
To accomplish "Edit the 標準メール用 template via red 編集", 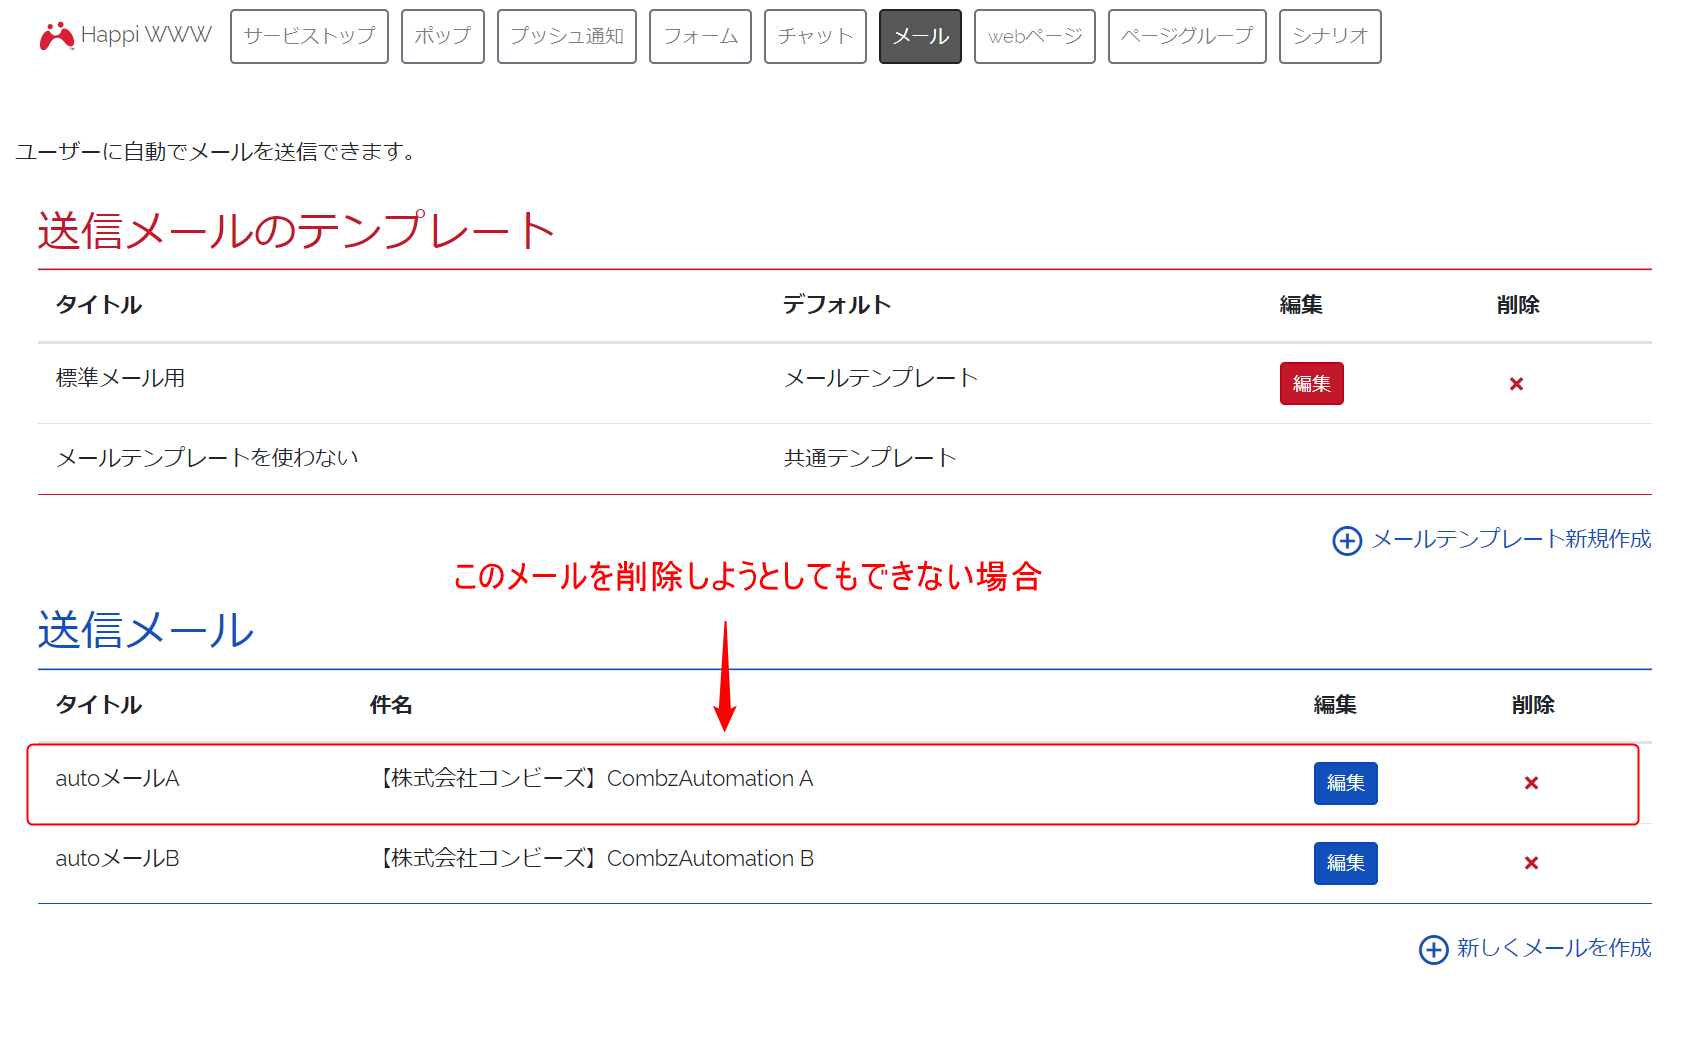I will click(x=1311, y=384).
